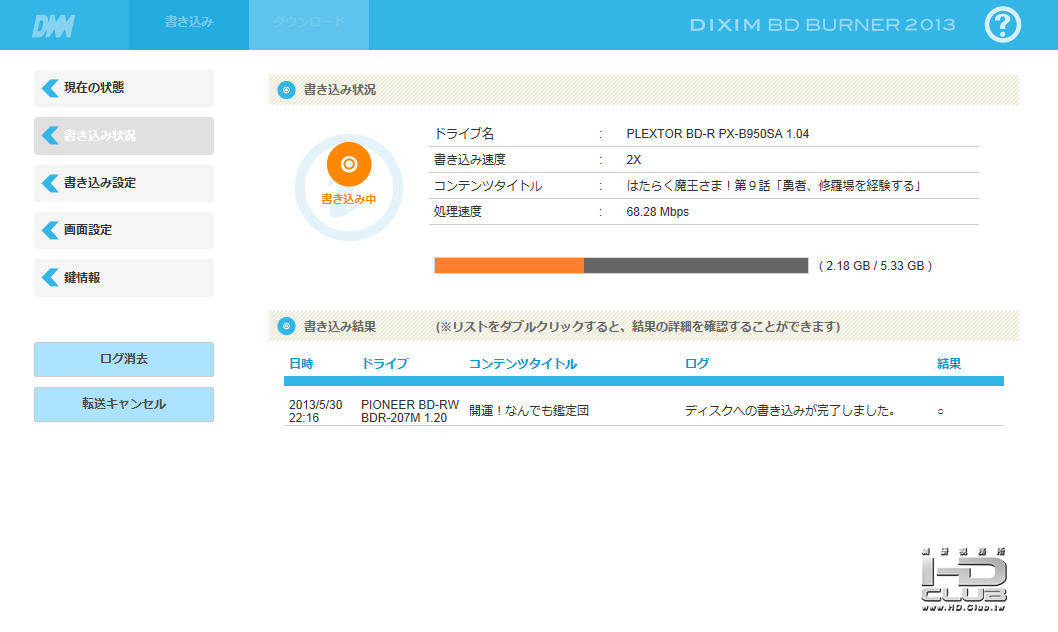Click the bullet icon beside 書き込み状況 header
1058x632 pixels.
pyautogui.click(x=286, y=90)
